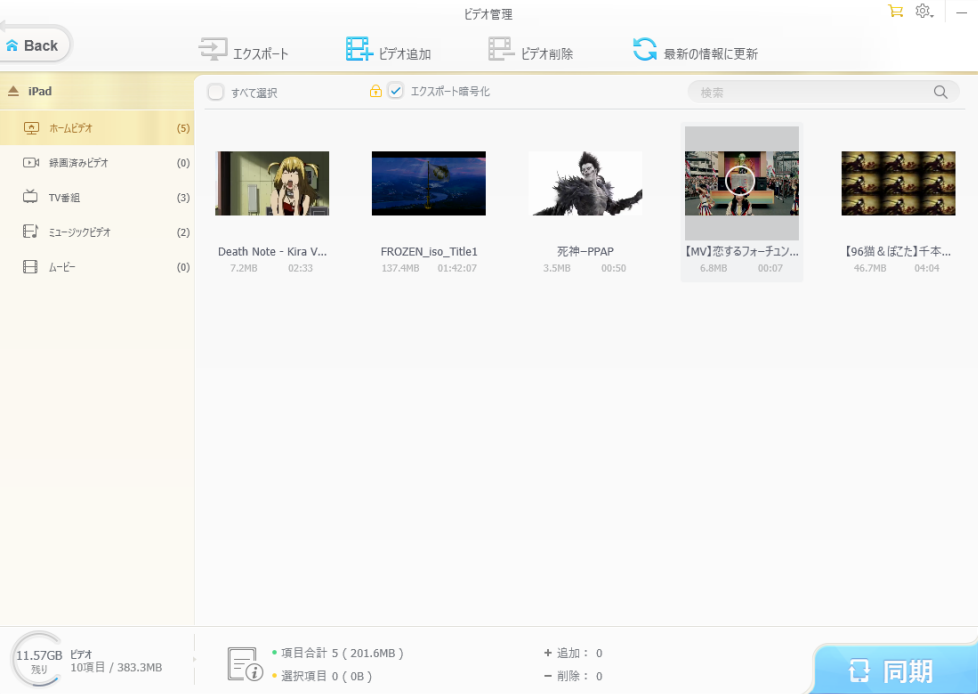Click the 01:42:07 duration

[457, 268]
